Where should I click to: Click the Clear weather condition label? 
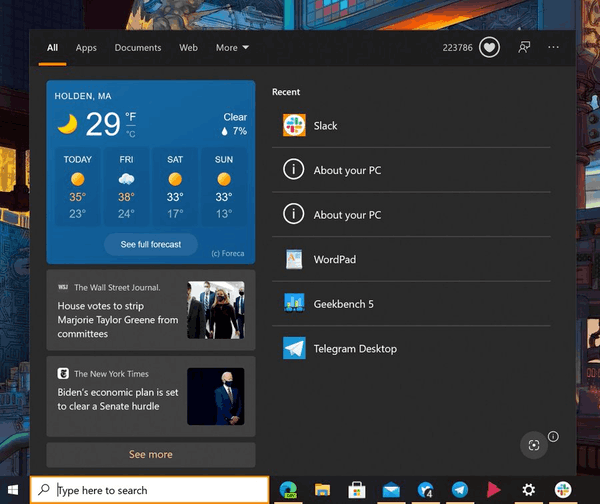coord(235,117)
